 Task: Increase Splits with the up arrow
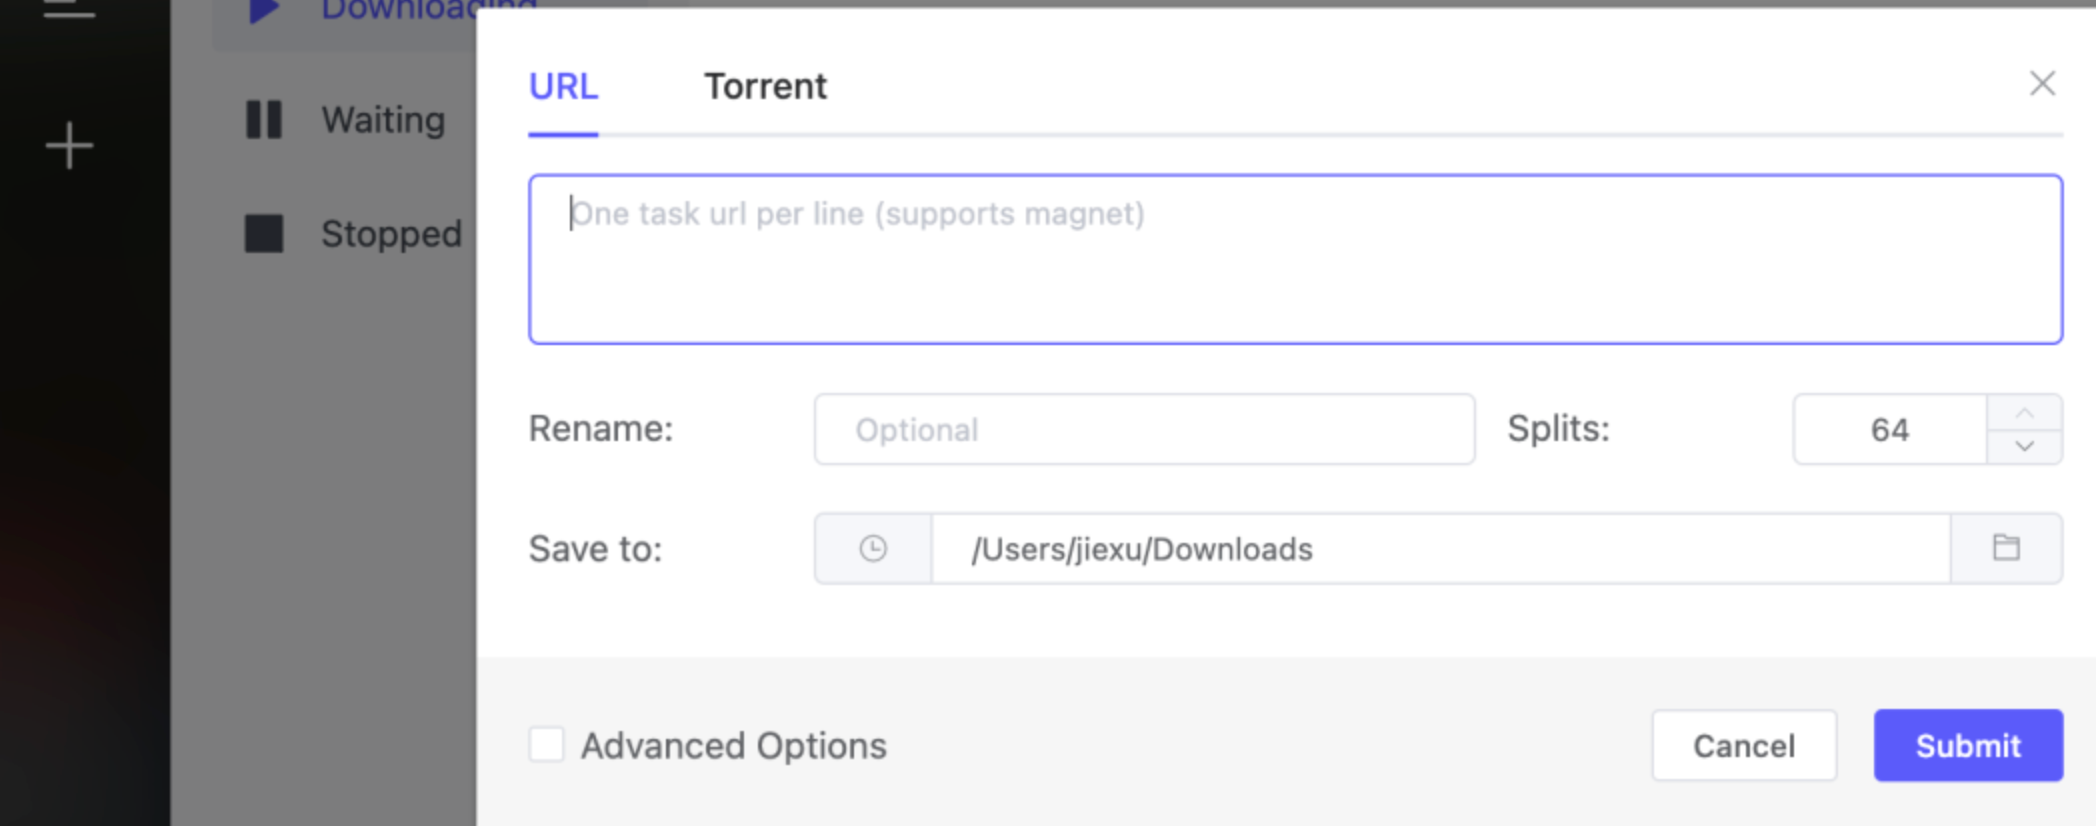[x=2024, y=413]
